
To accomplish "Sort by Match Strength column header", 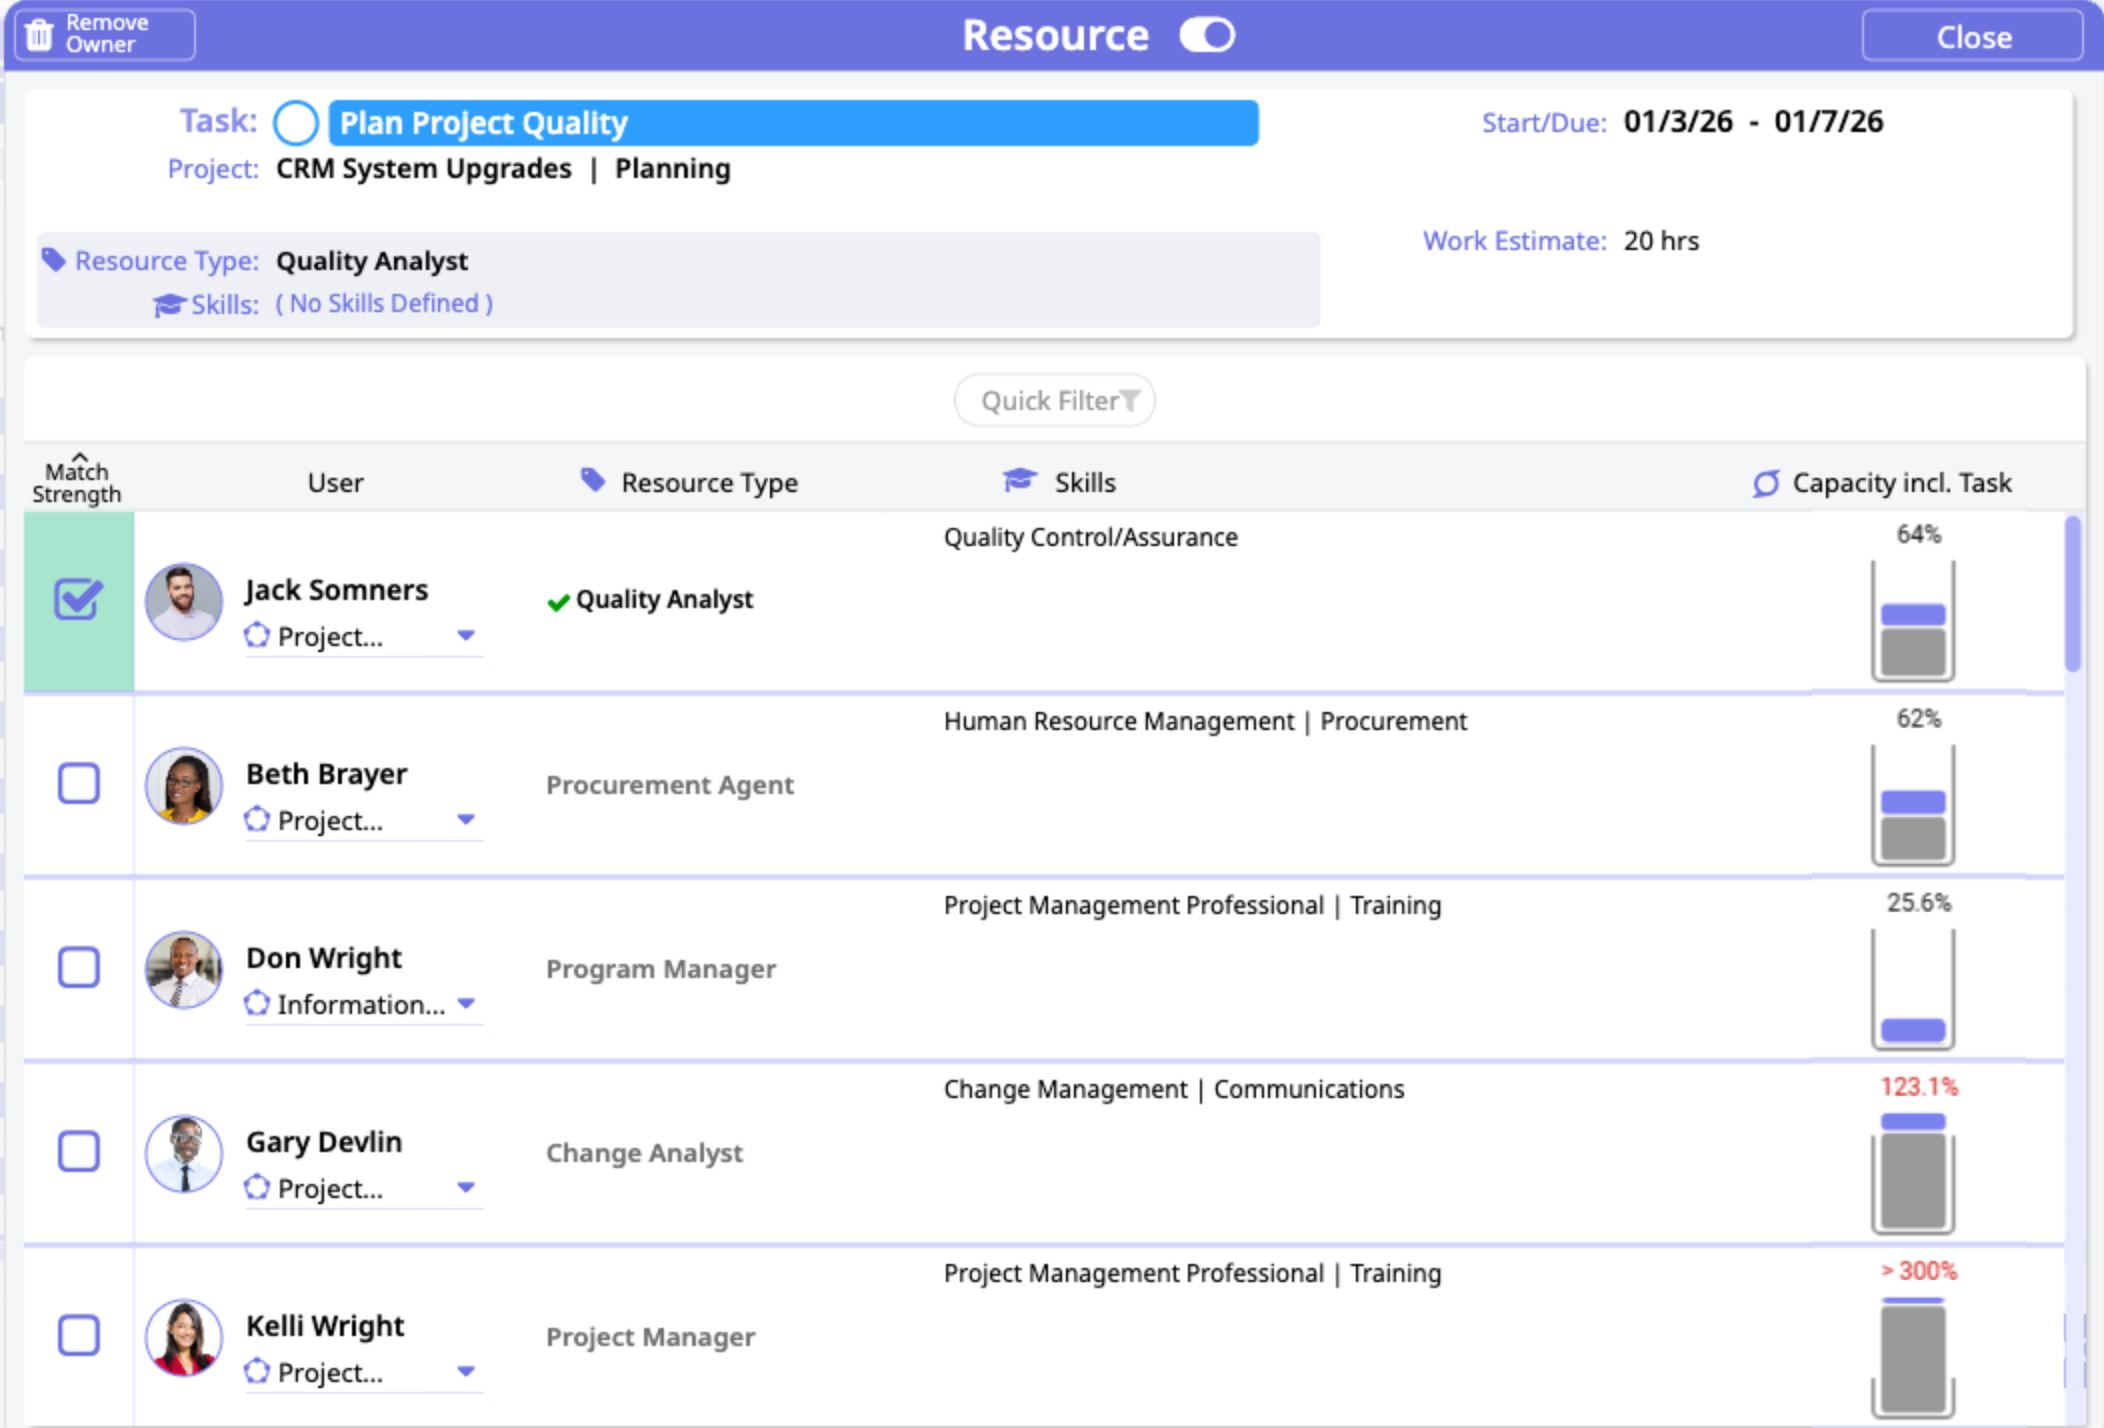I will click(77, 481).
